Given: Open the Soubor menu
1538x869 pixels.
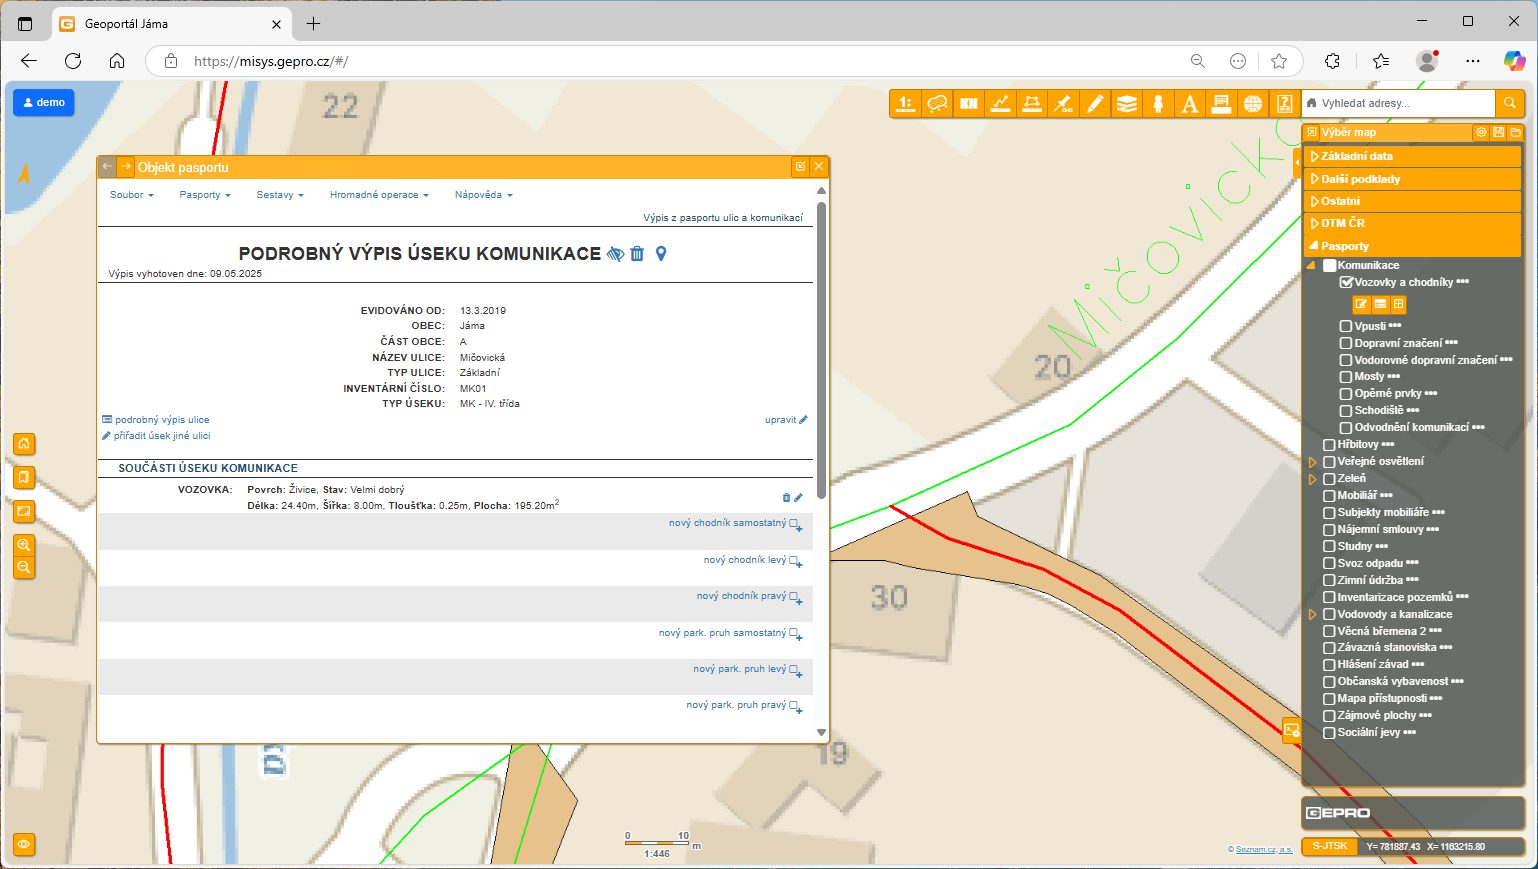Looking at the screenshot, I should (132, 195).
